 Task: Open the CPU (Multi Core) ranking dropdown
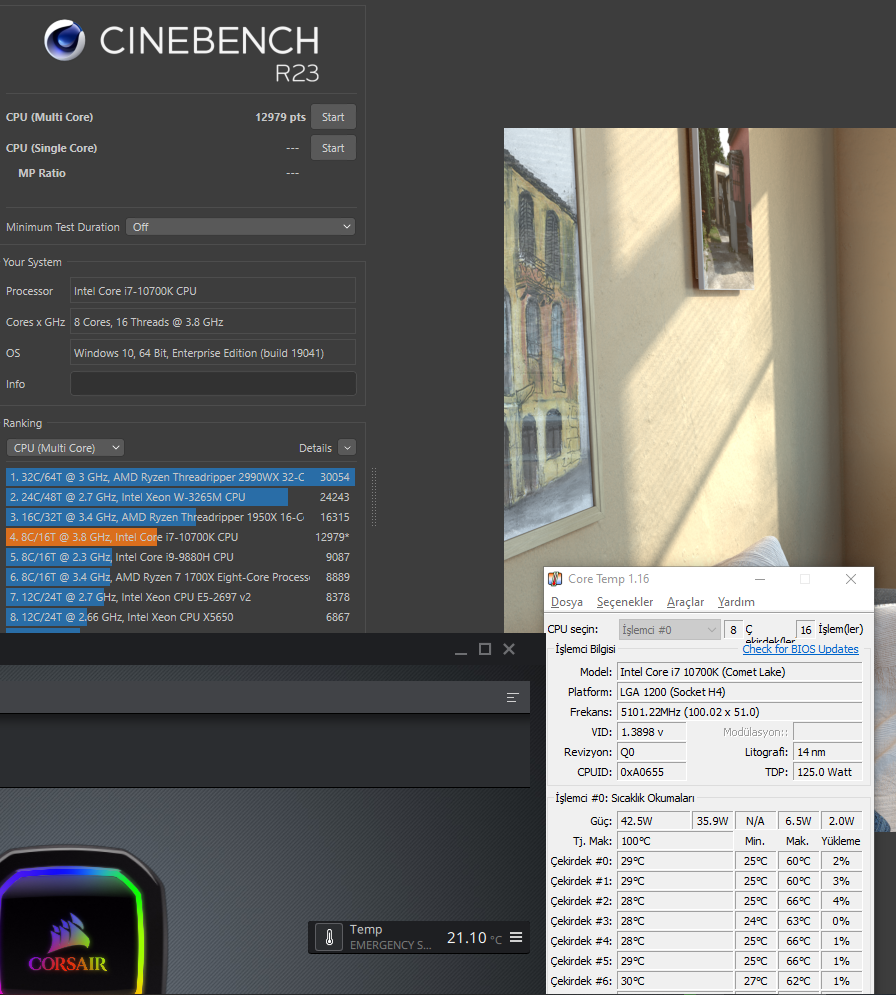click(x=65, y=448)
